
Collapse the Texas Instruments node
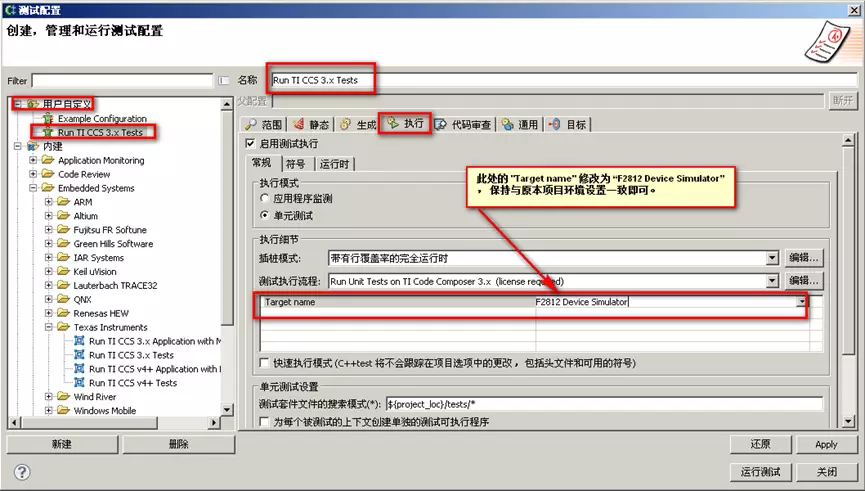coord(49,327)
